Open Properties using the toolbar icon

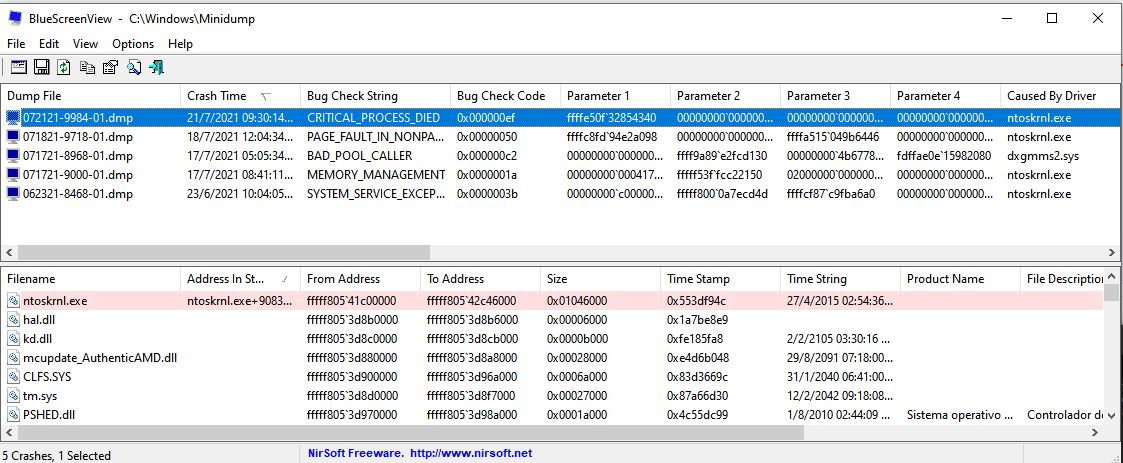[110, 67]
